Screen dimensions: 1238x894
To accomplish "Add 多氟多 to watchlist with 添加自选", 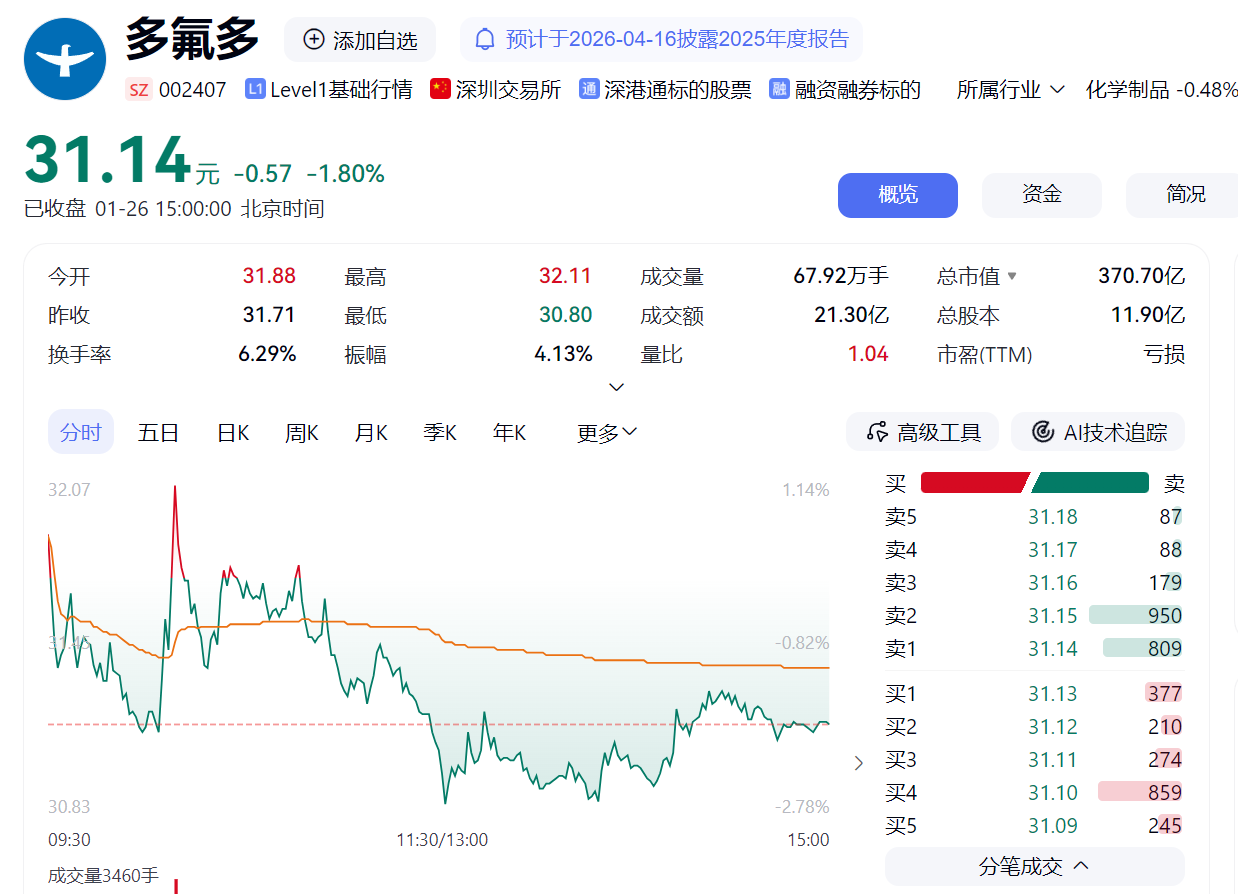I will pos(360,40).
